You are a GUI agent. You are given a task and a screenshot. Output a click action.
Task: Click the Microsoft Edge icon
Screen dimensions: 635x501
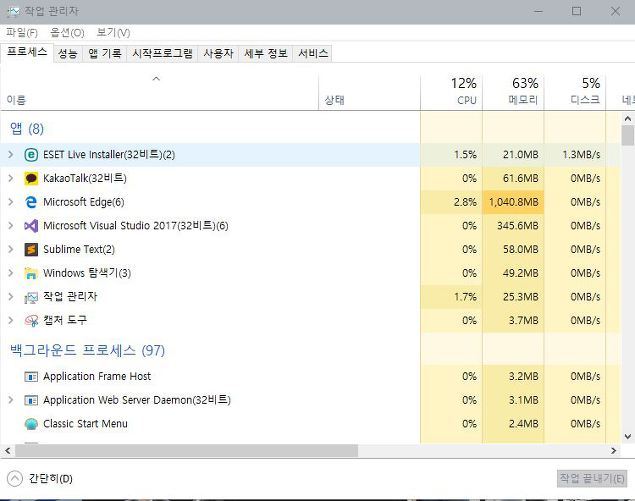[x=31, y=202]
